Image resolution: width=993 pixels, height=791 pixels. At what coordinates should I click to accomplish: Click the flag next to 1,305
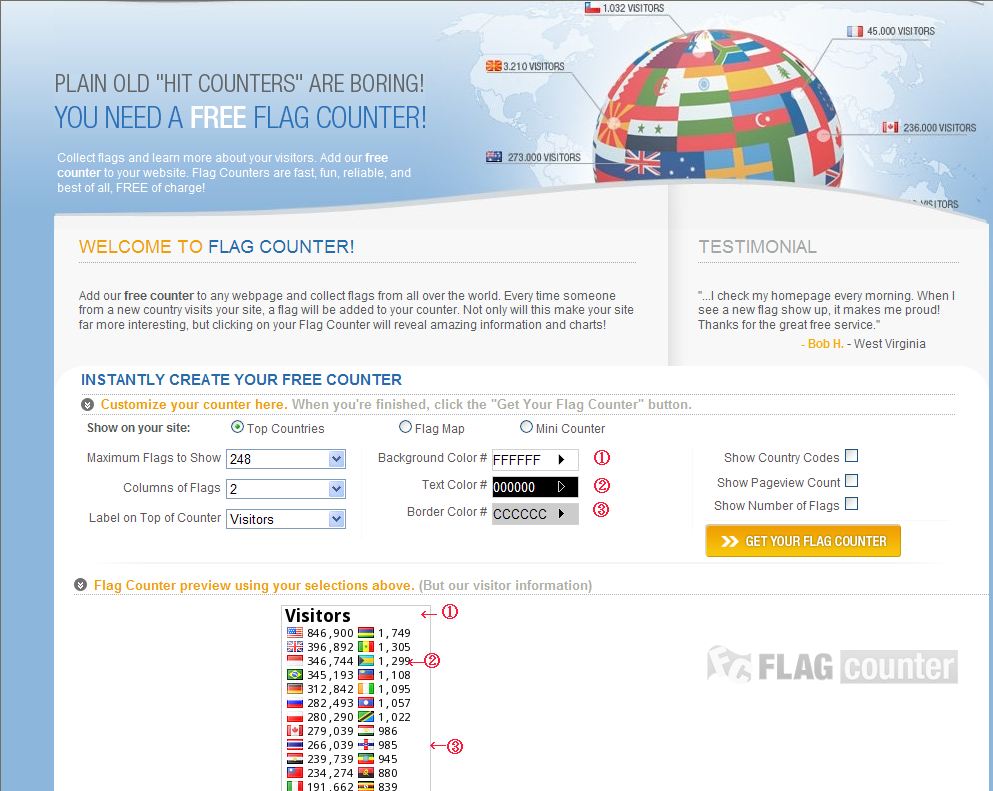pyautogui.click(x=365, y=646)
